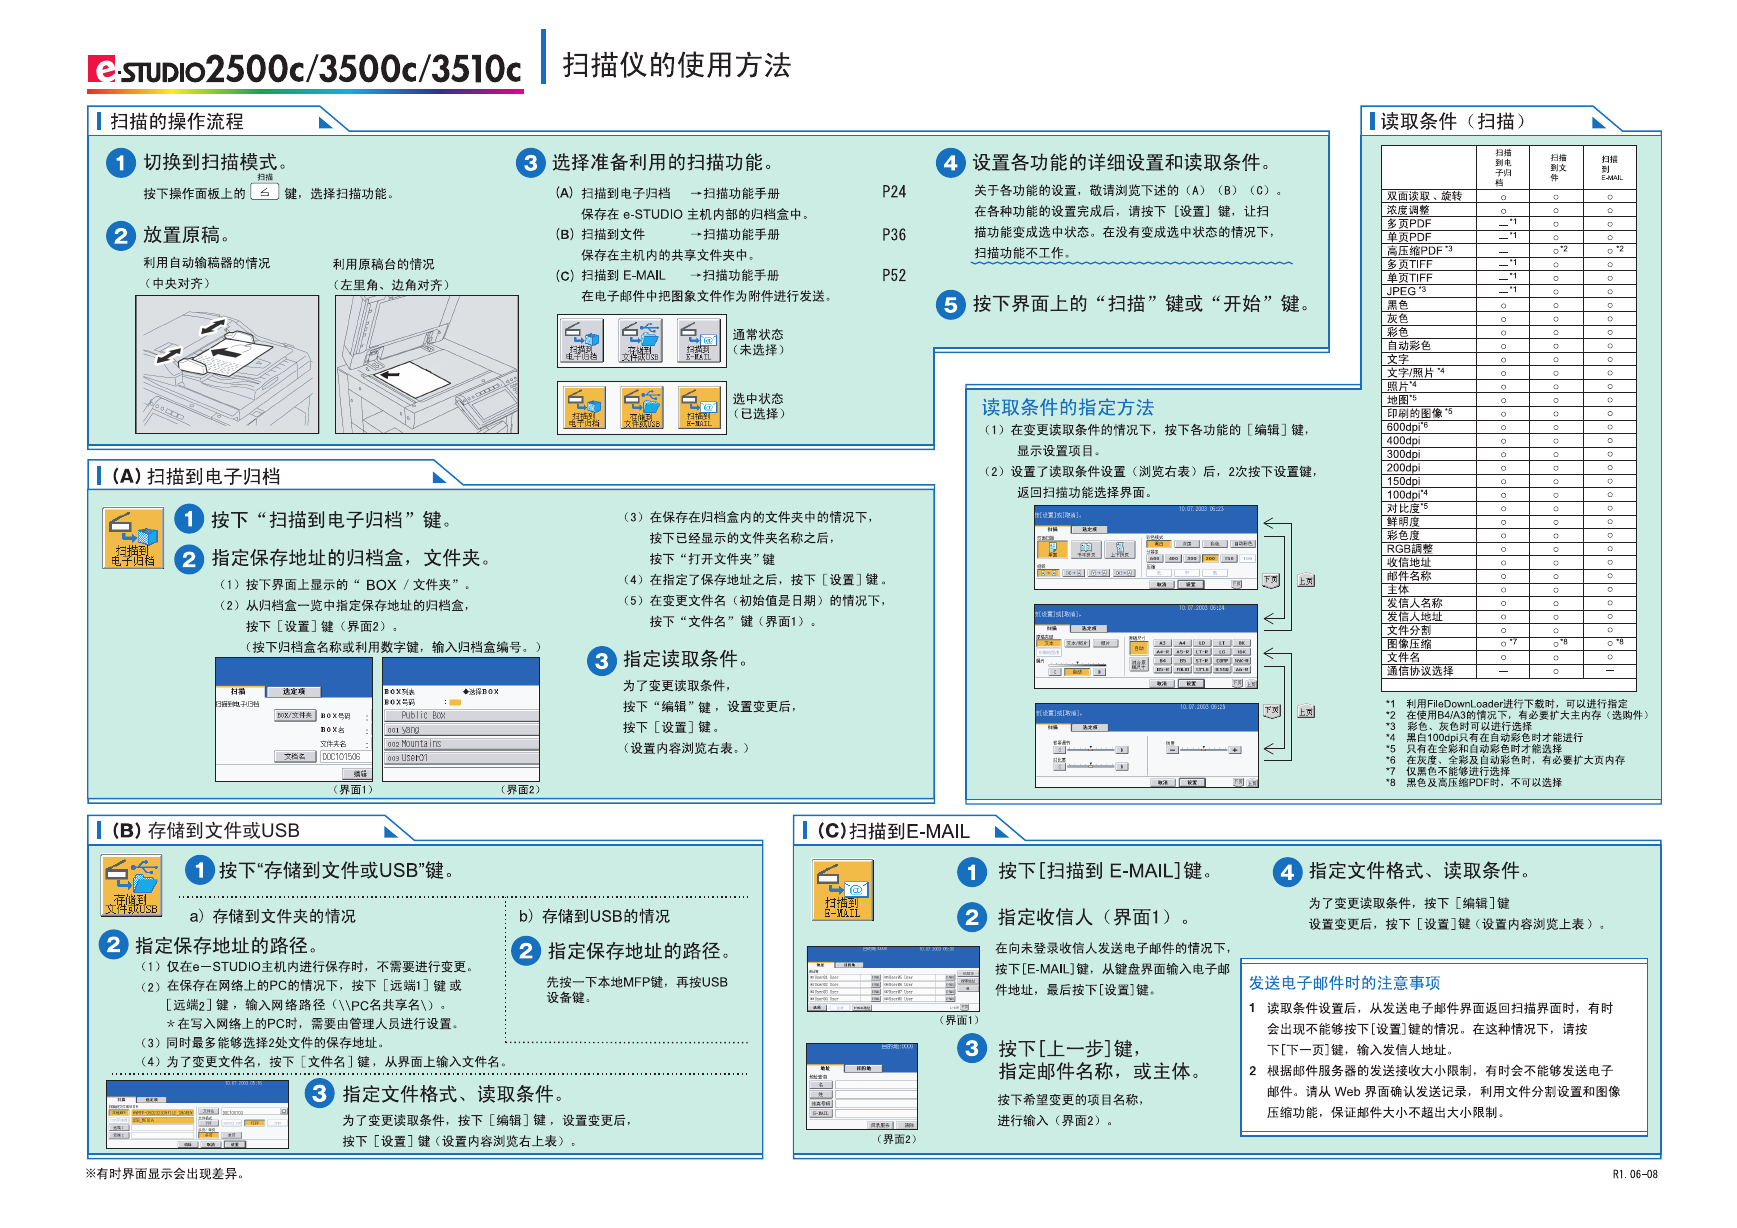Click the 600dpi row label in the table

tap(1407, 427)
